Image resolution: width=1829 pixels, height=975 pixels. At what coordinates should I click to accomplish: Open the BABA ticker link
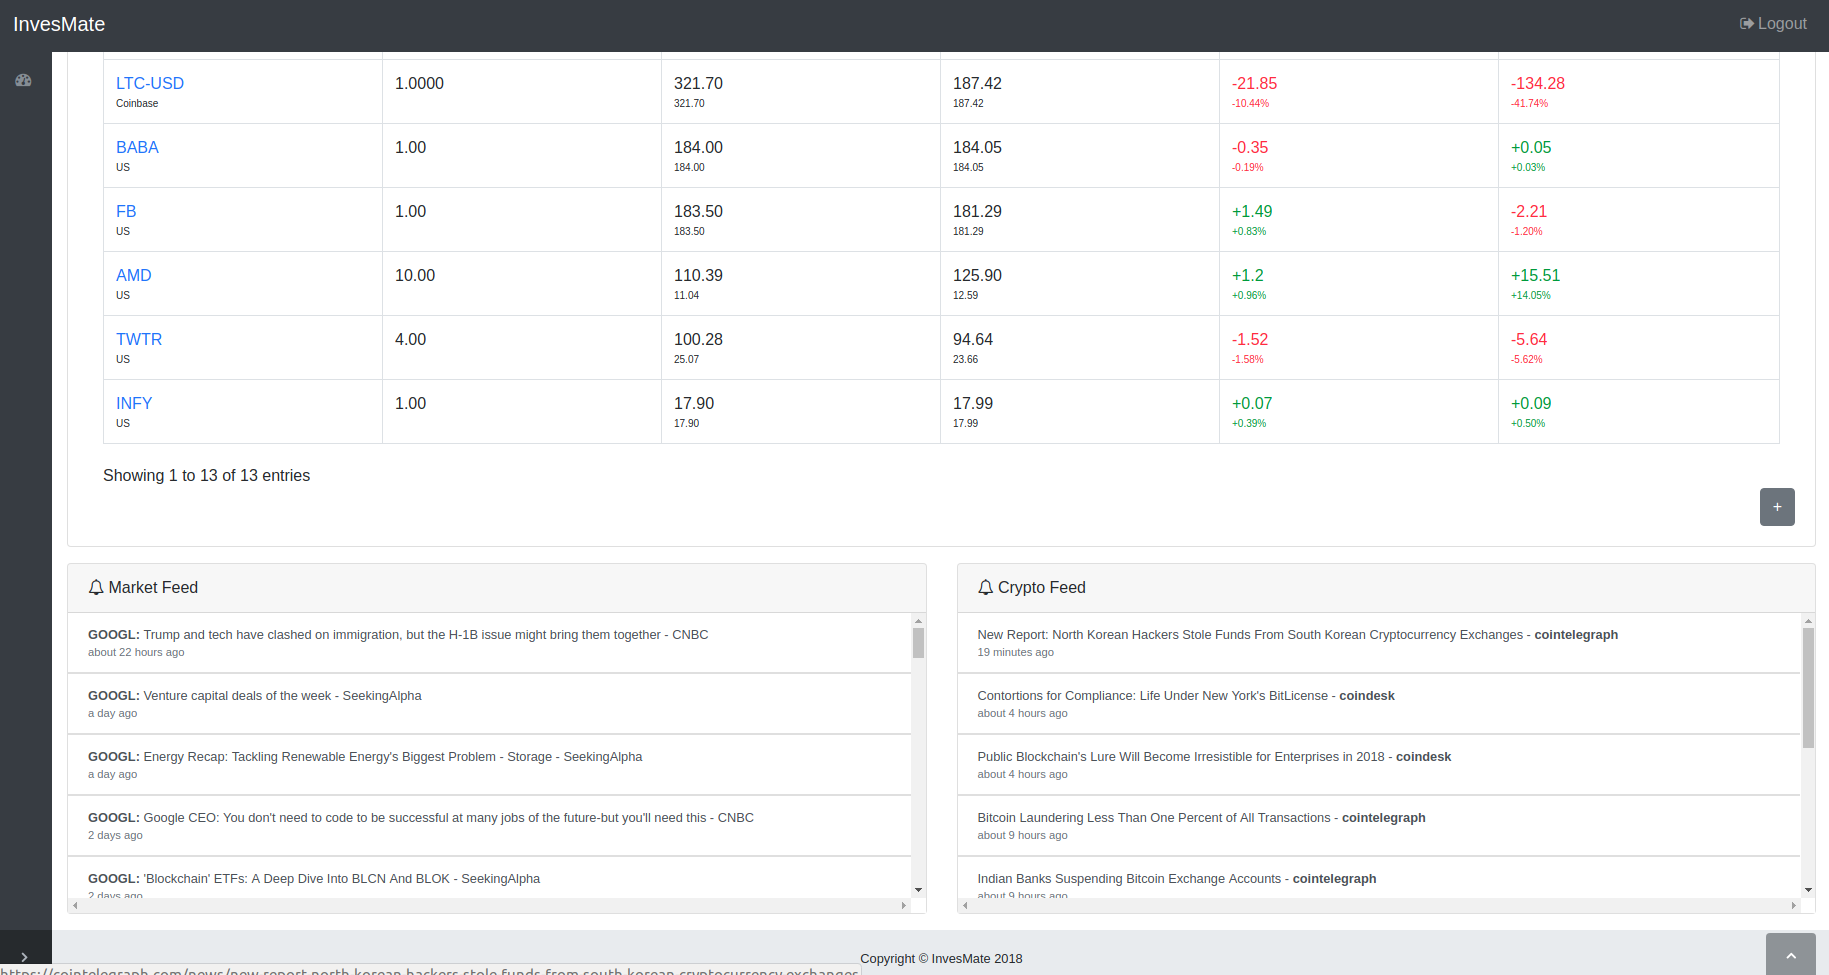137,148
